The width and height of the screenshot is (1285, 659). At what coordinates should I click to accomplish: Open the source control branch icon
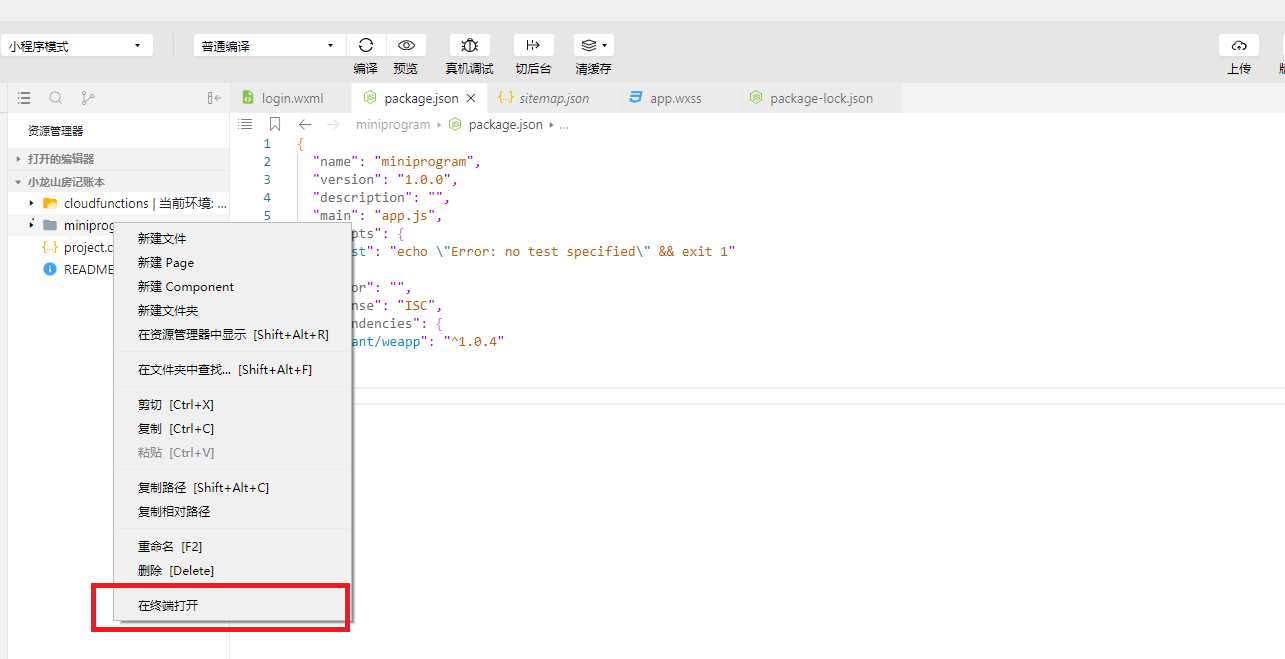[x=87, y=98]
